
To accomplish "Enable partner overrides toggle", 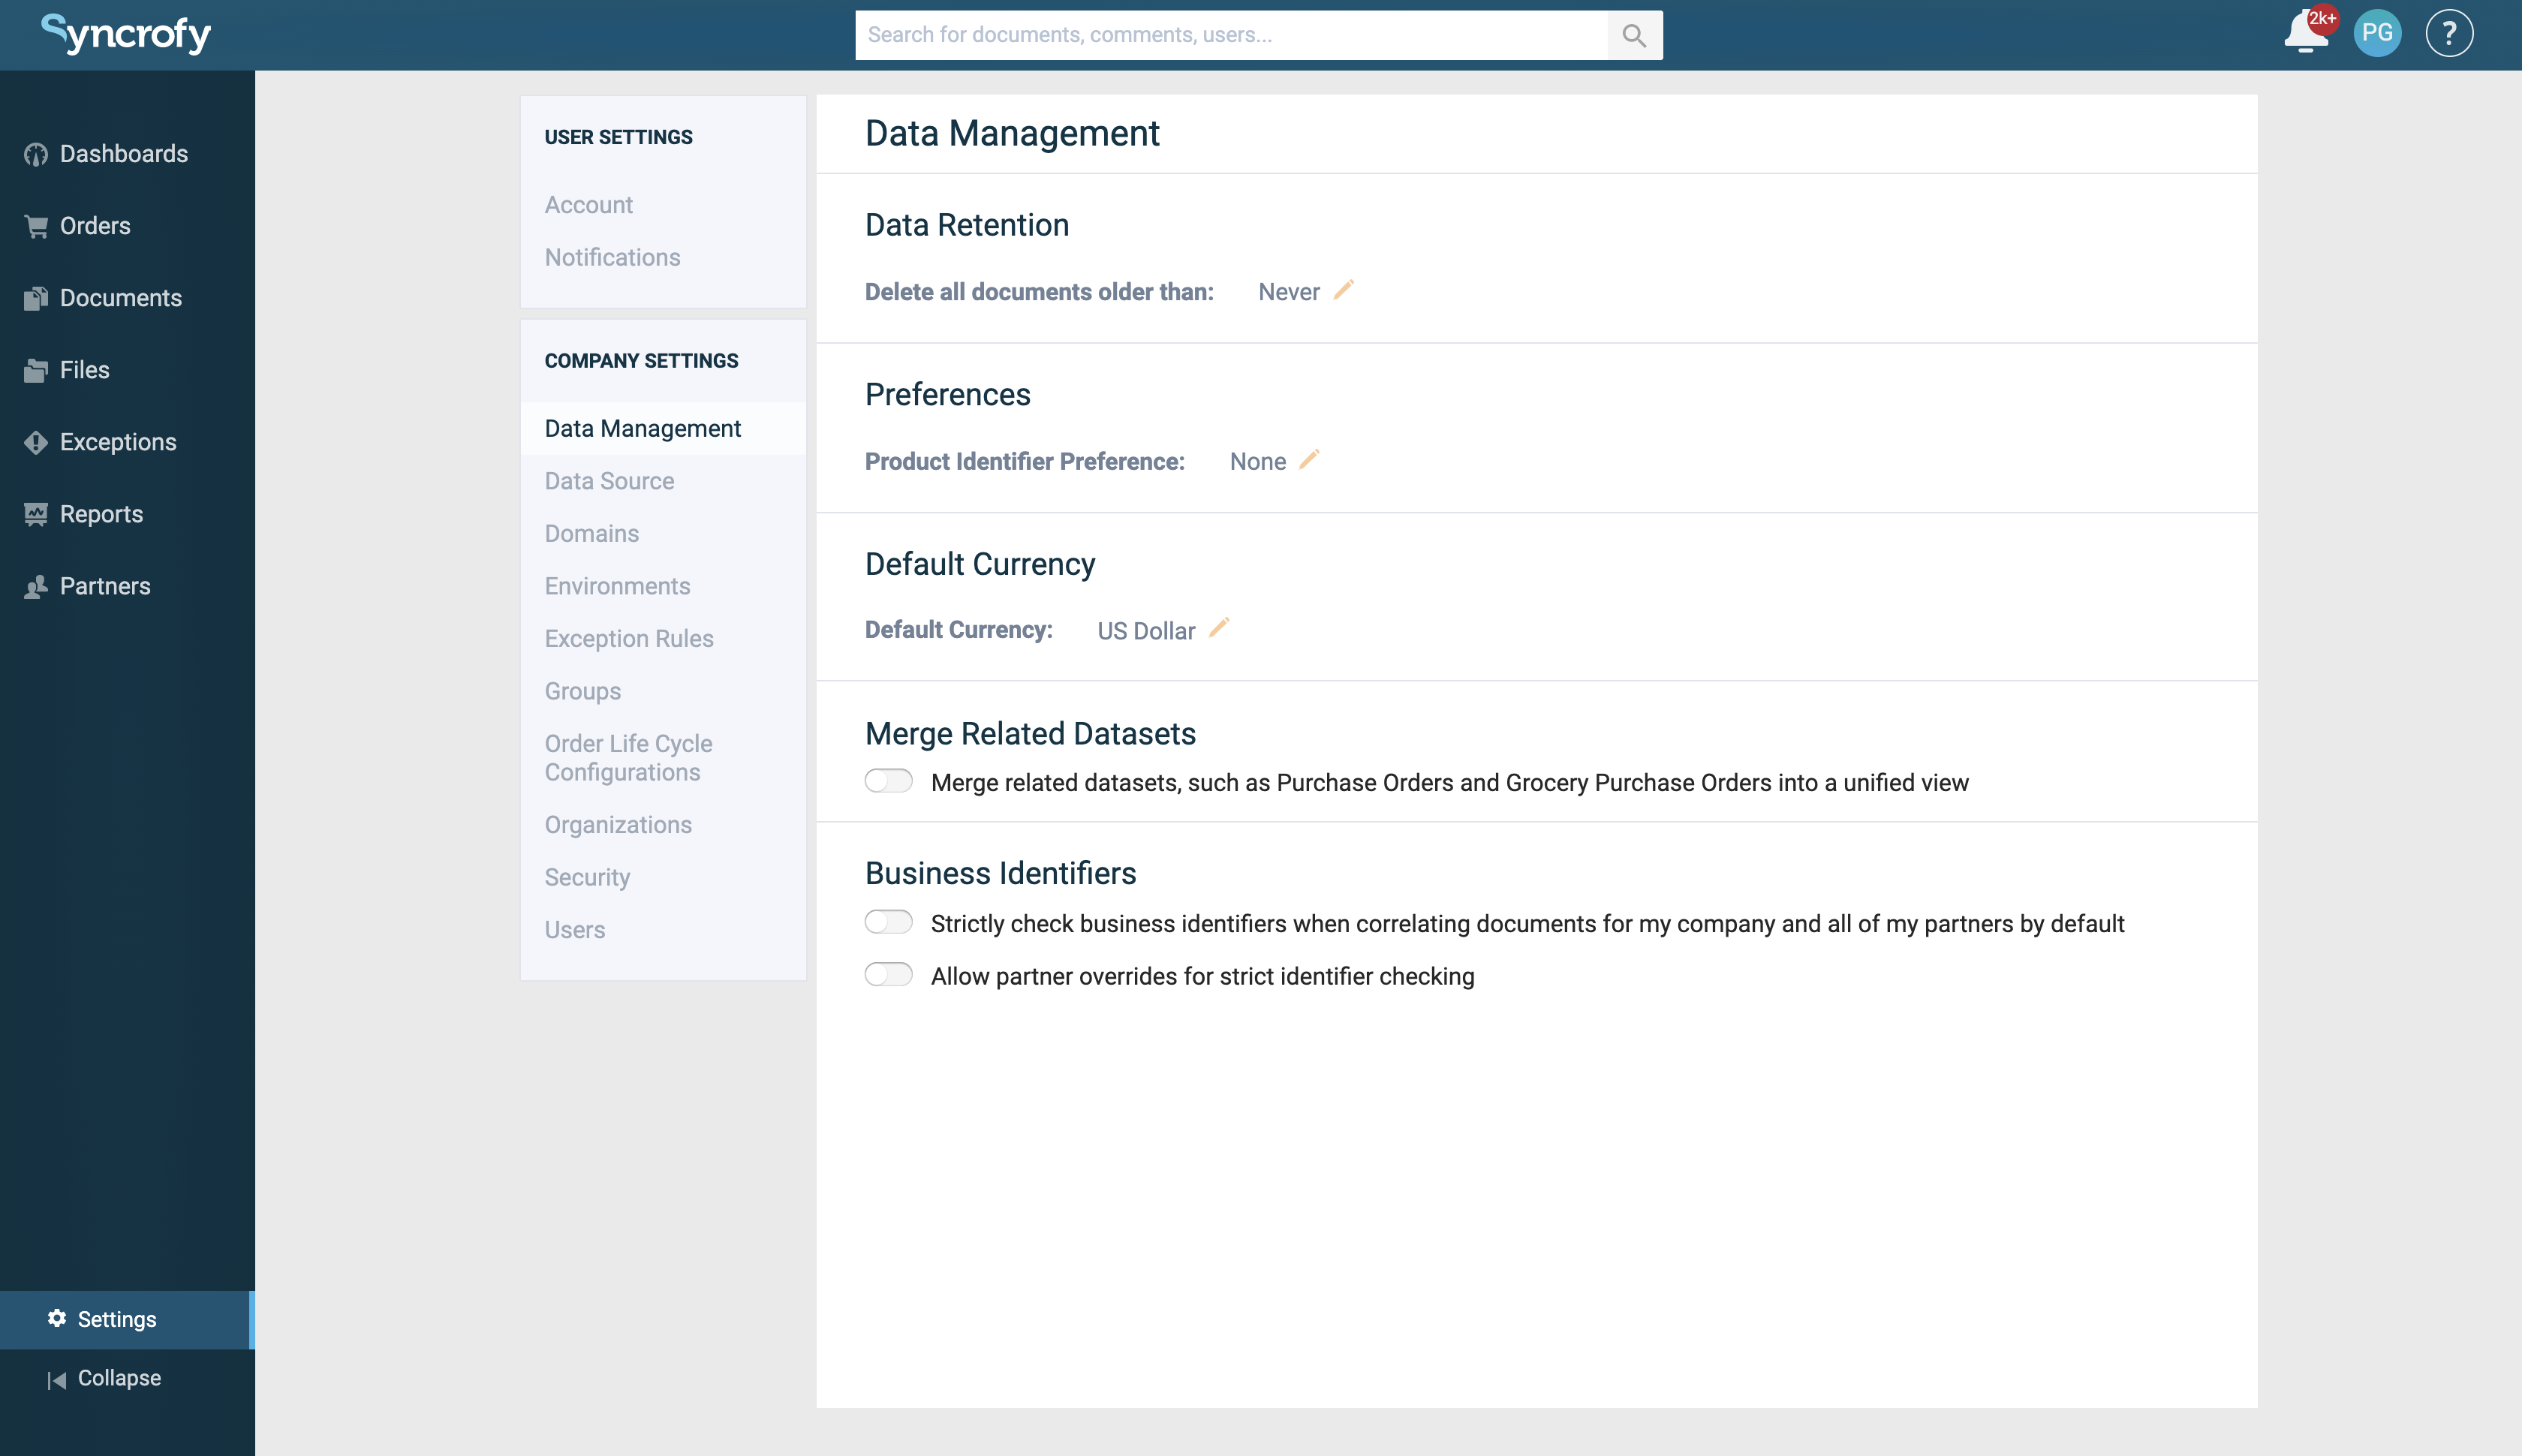I will [888, 975].
